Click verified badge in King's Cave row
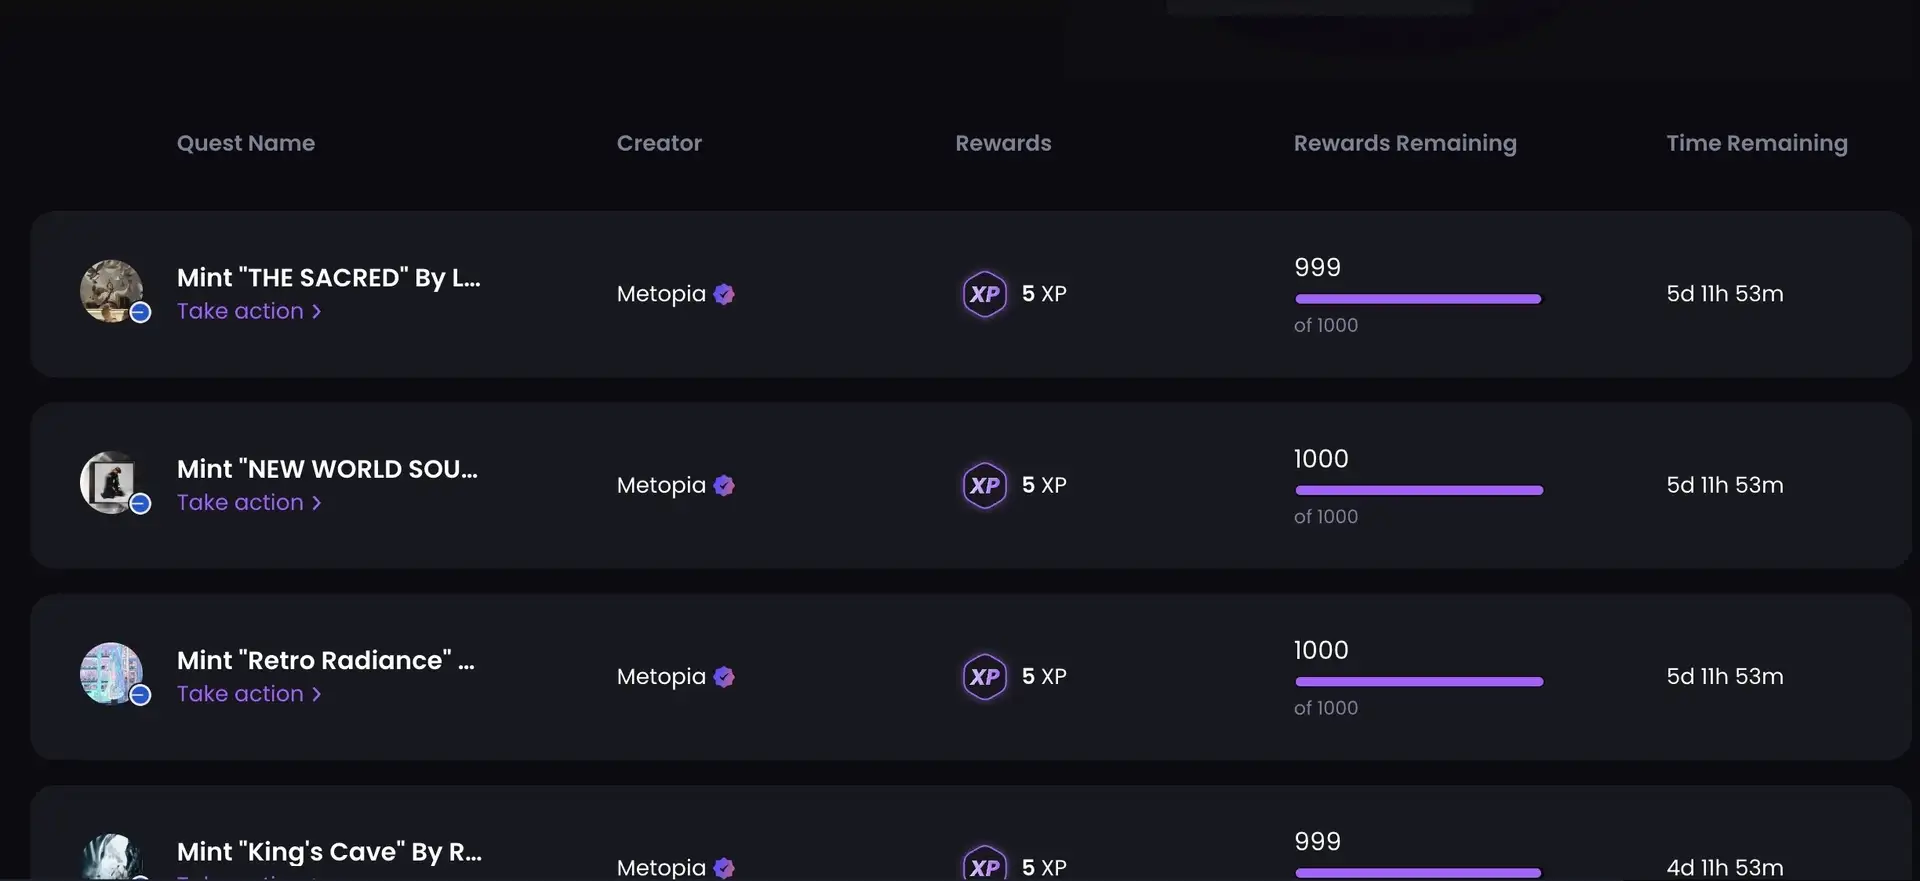This screenshot has height=881, width=1920. pyautogui.click(x=724, y=867)
